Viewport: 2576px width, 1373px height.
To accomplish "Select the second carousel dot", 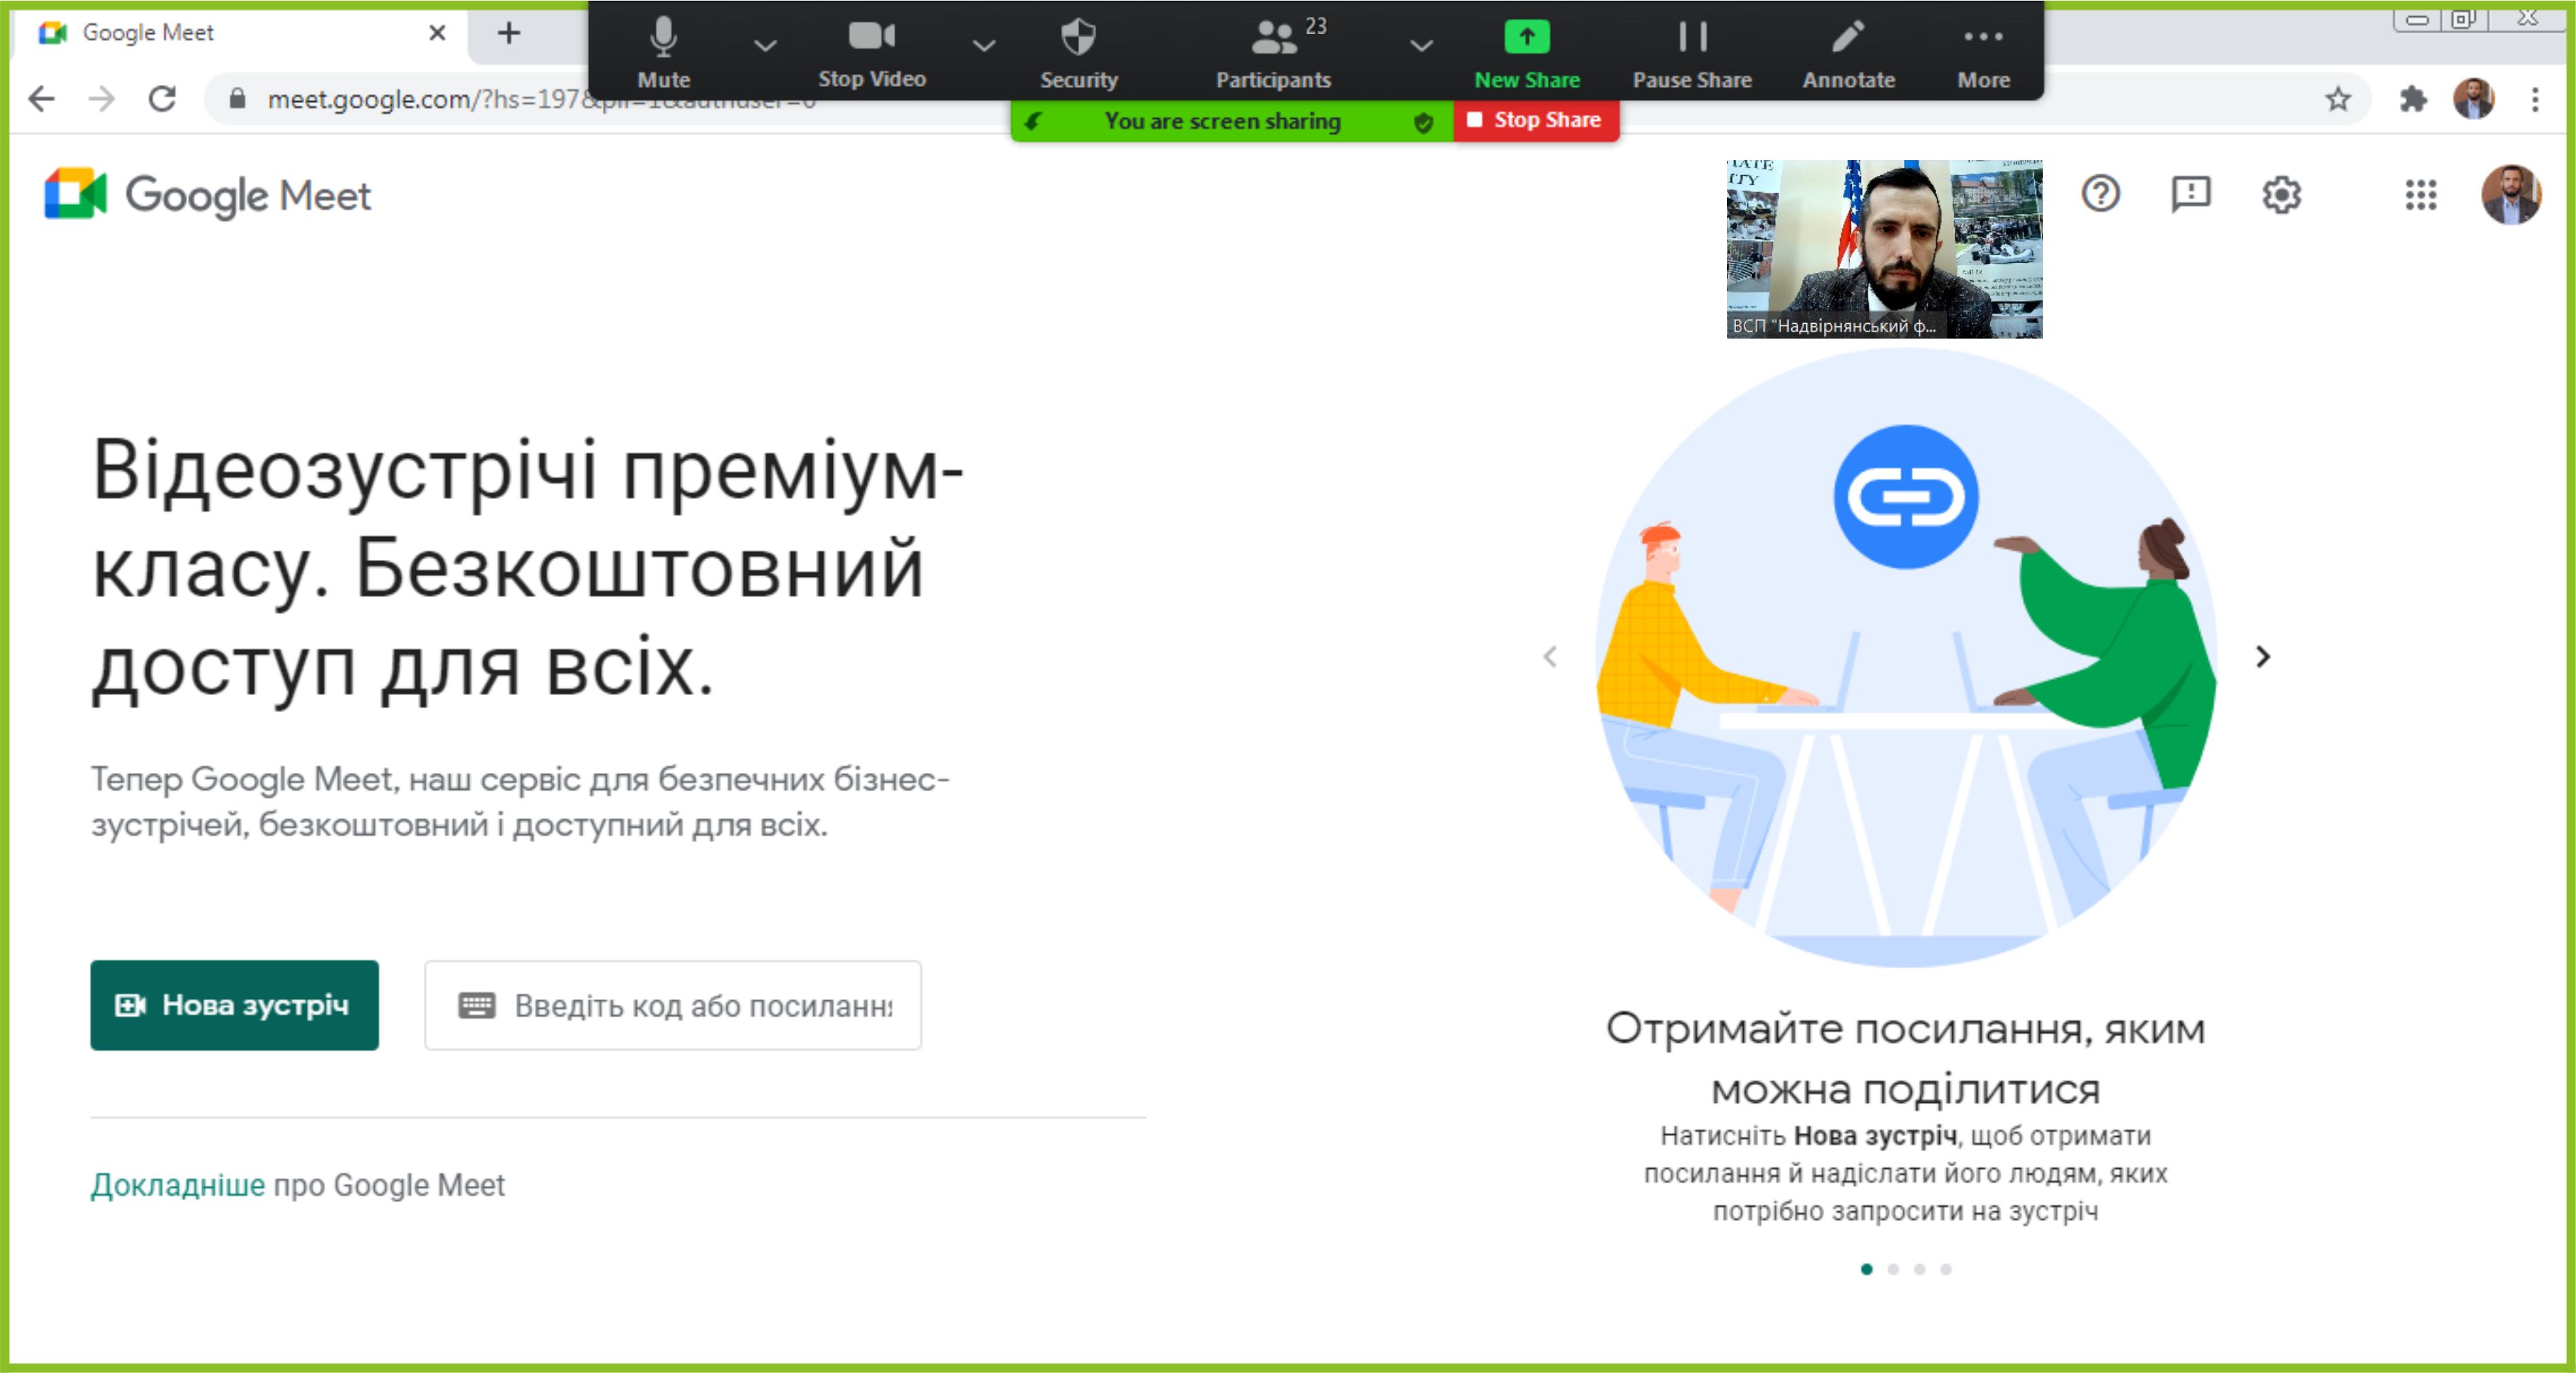I will (x=1893, y=1269).
